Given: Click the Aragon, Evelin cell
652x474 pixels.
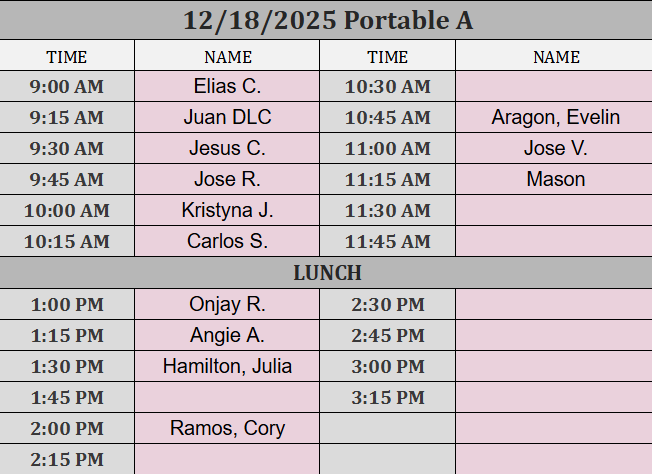Looking at the screenshot, I should click(555, 118).
